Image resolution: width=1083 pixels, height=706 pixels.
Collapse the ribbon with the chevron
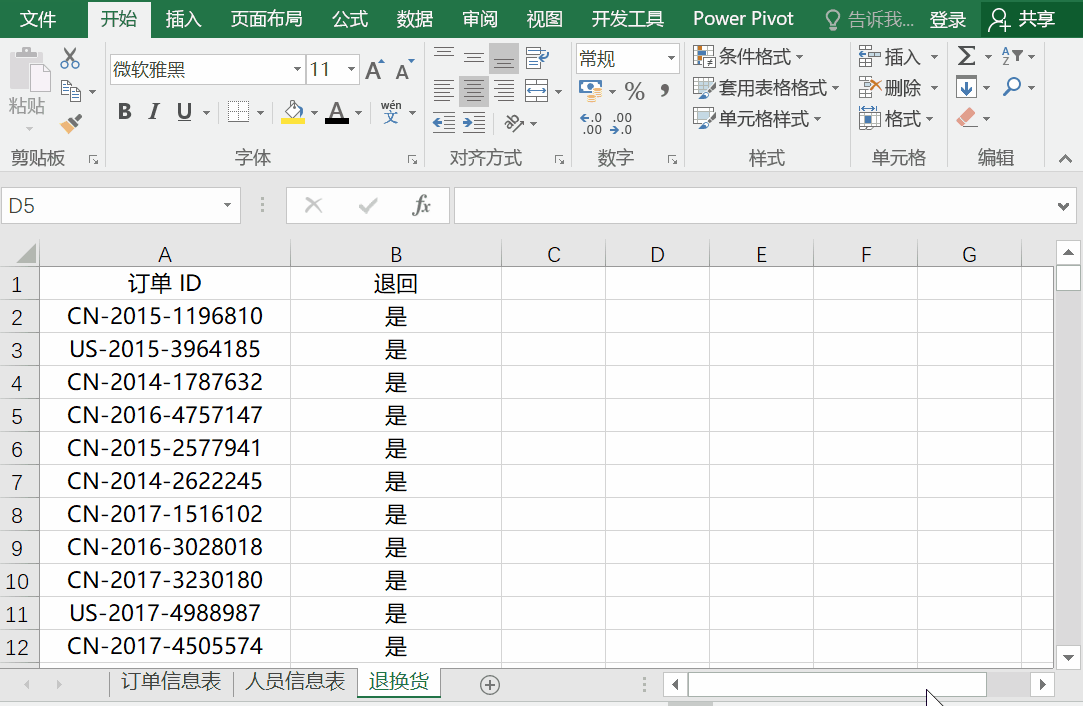[x=1065, y=159]
